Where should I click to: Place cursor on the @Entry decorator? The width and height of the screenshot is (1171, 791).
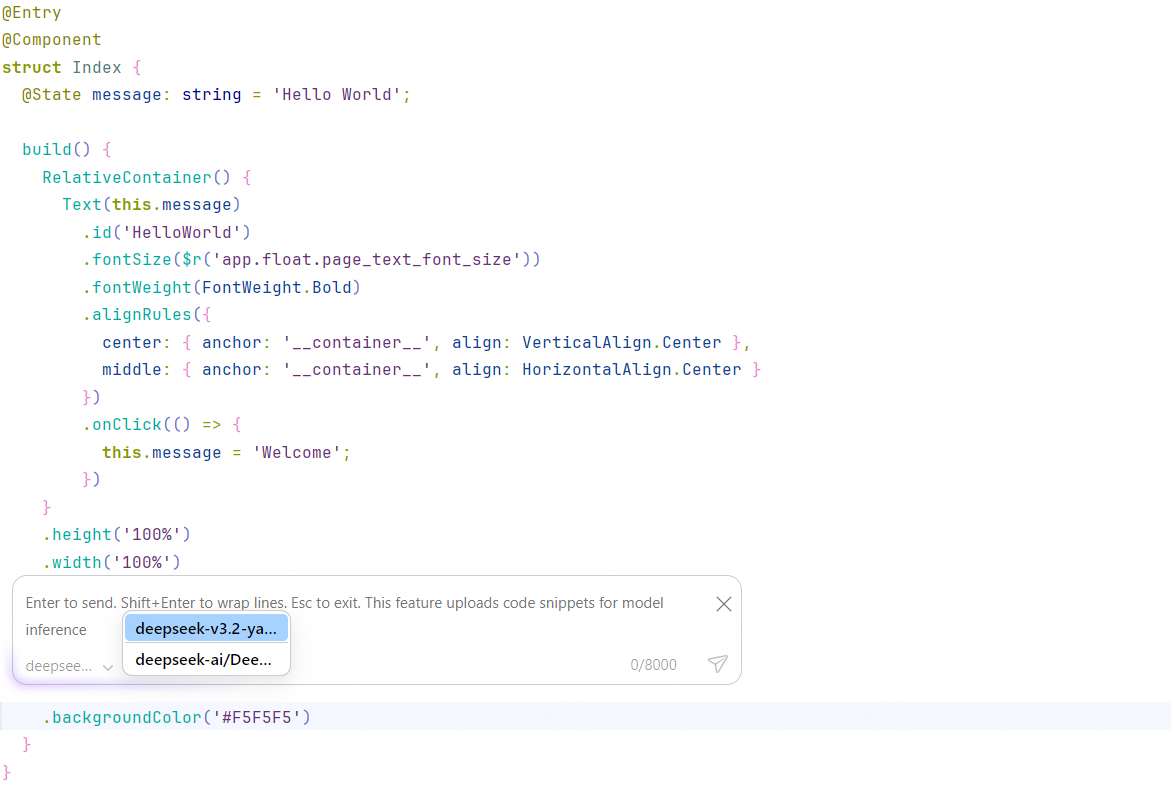[32, 13]
